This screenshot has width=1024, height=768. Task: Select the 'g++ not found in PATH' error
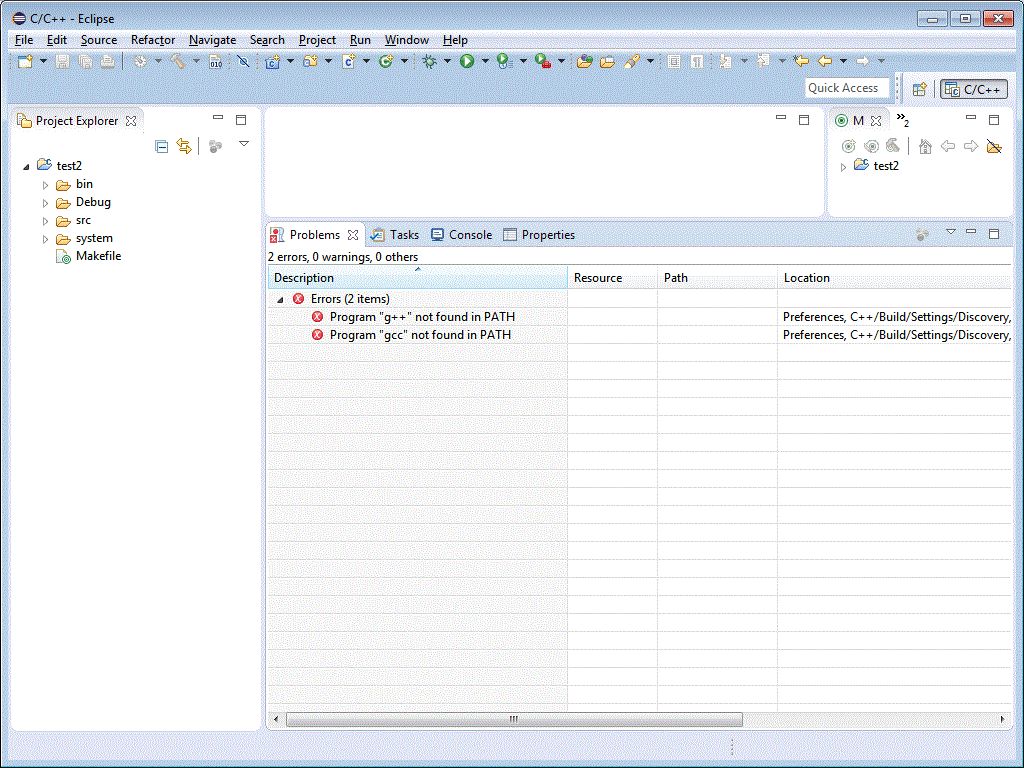[422, 317]
